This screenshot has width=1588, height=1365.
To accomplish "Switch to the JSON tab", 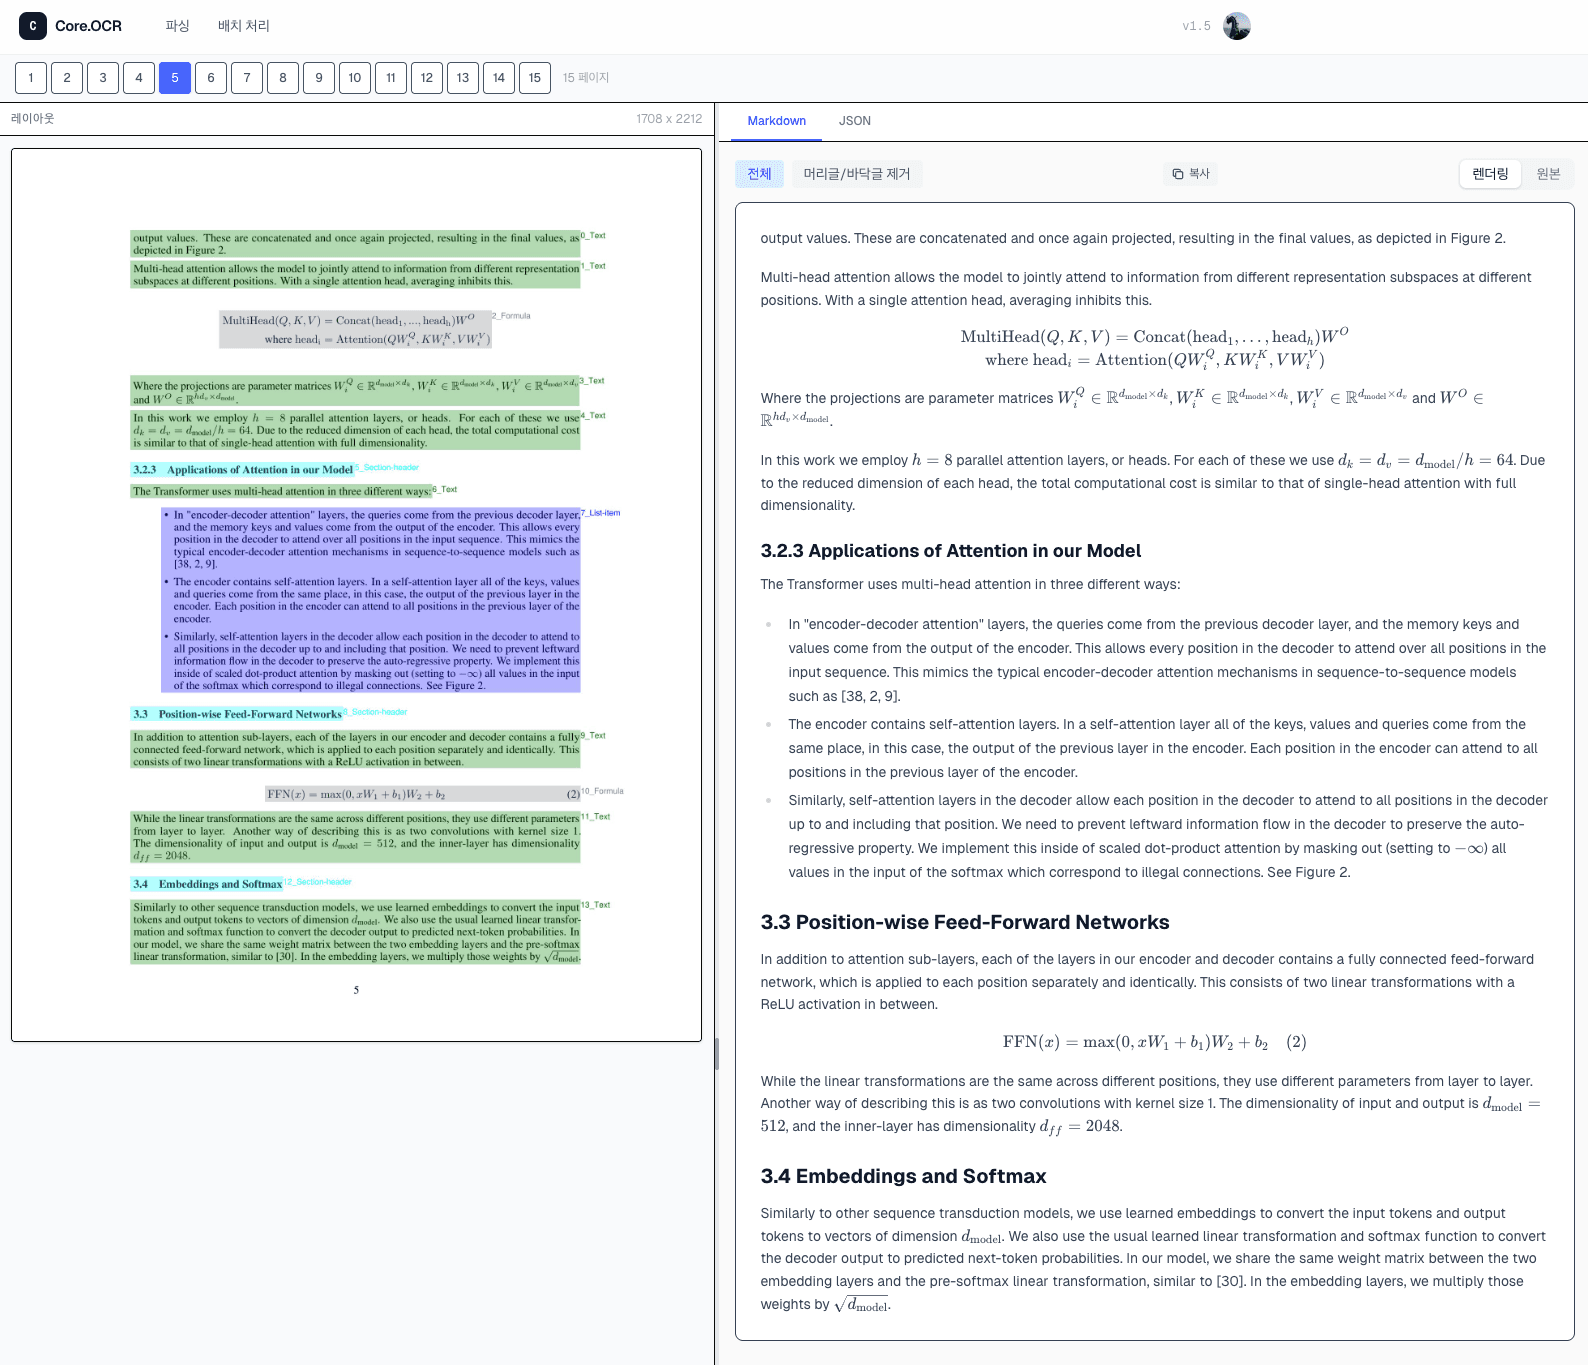I will [x=854, y=121].
